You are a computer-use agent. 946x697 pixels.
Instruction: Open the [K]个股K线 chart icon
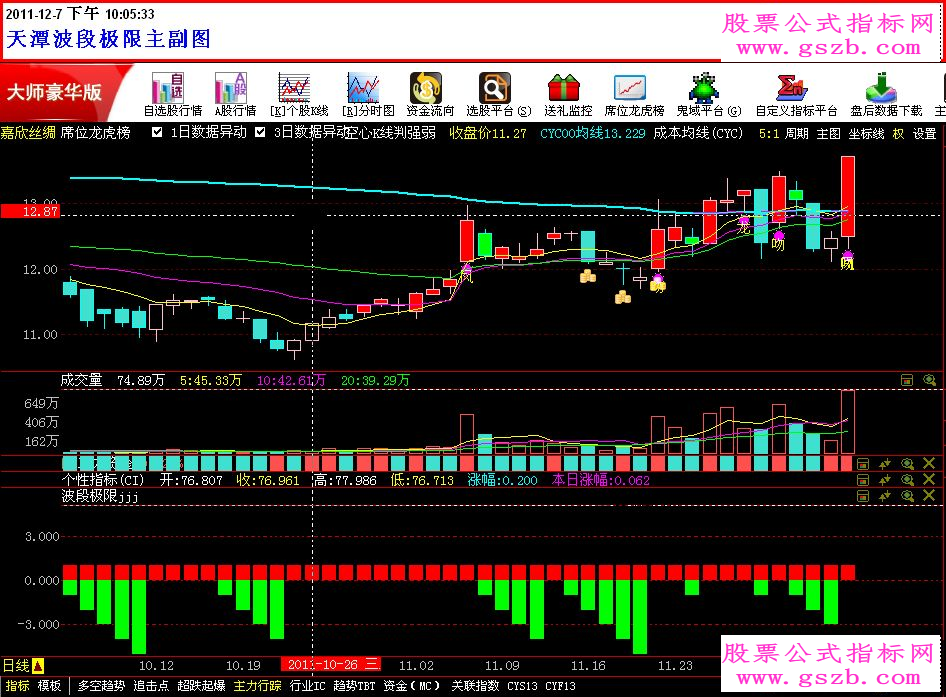pos(299,95)
